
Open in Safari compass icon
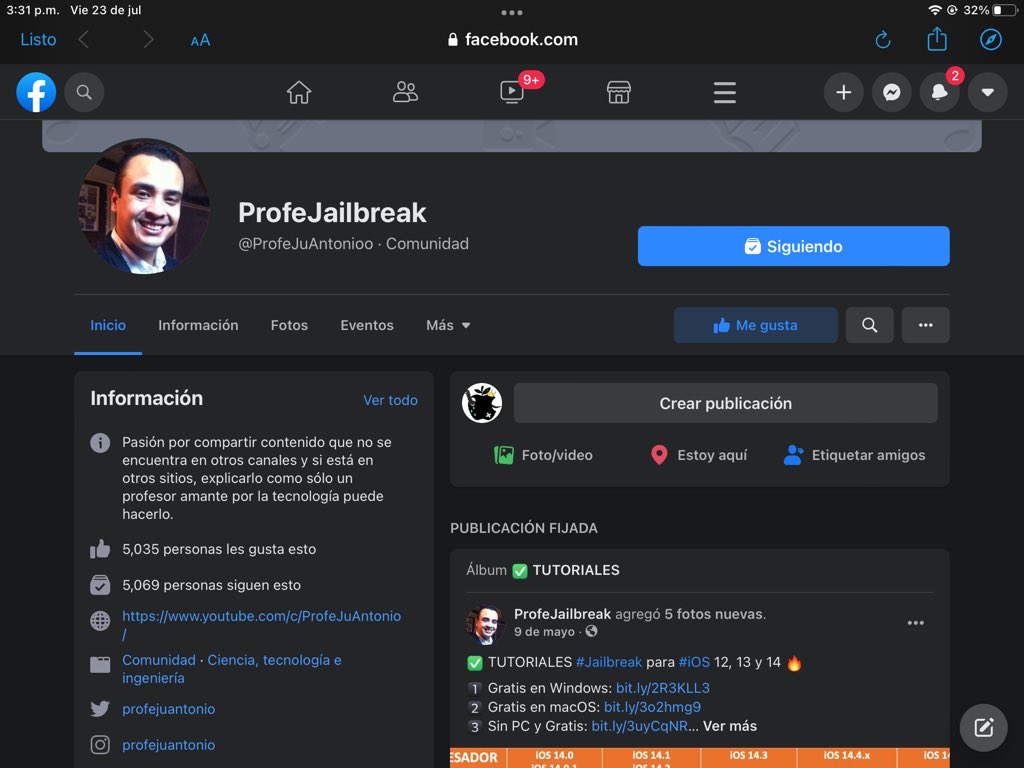(991, 40)
